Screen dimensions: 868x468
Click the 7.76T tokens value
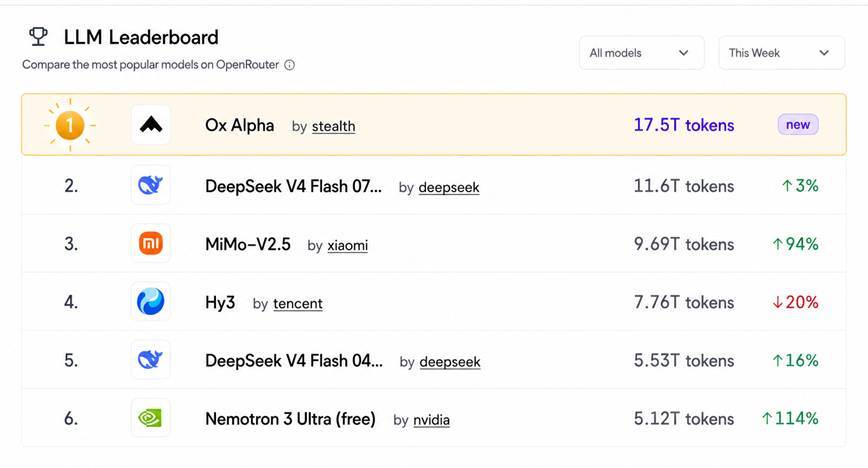tap(684, 302)
